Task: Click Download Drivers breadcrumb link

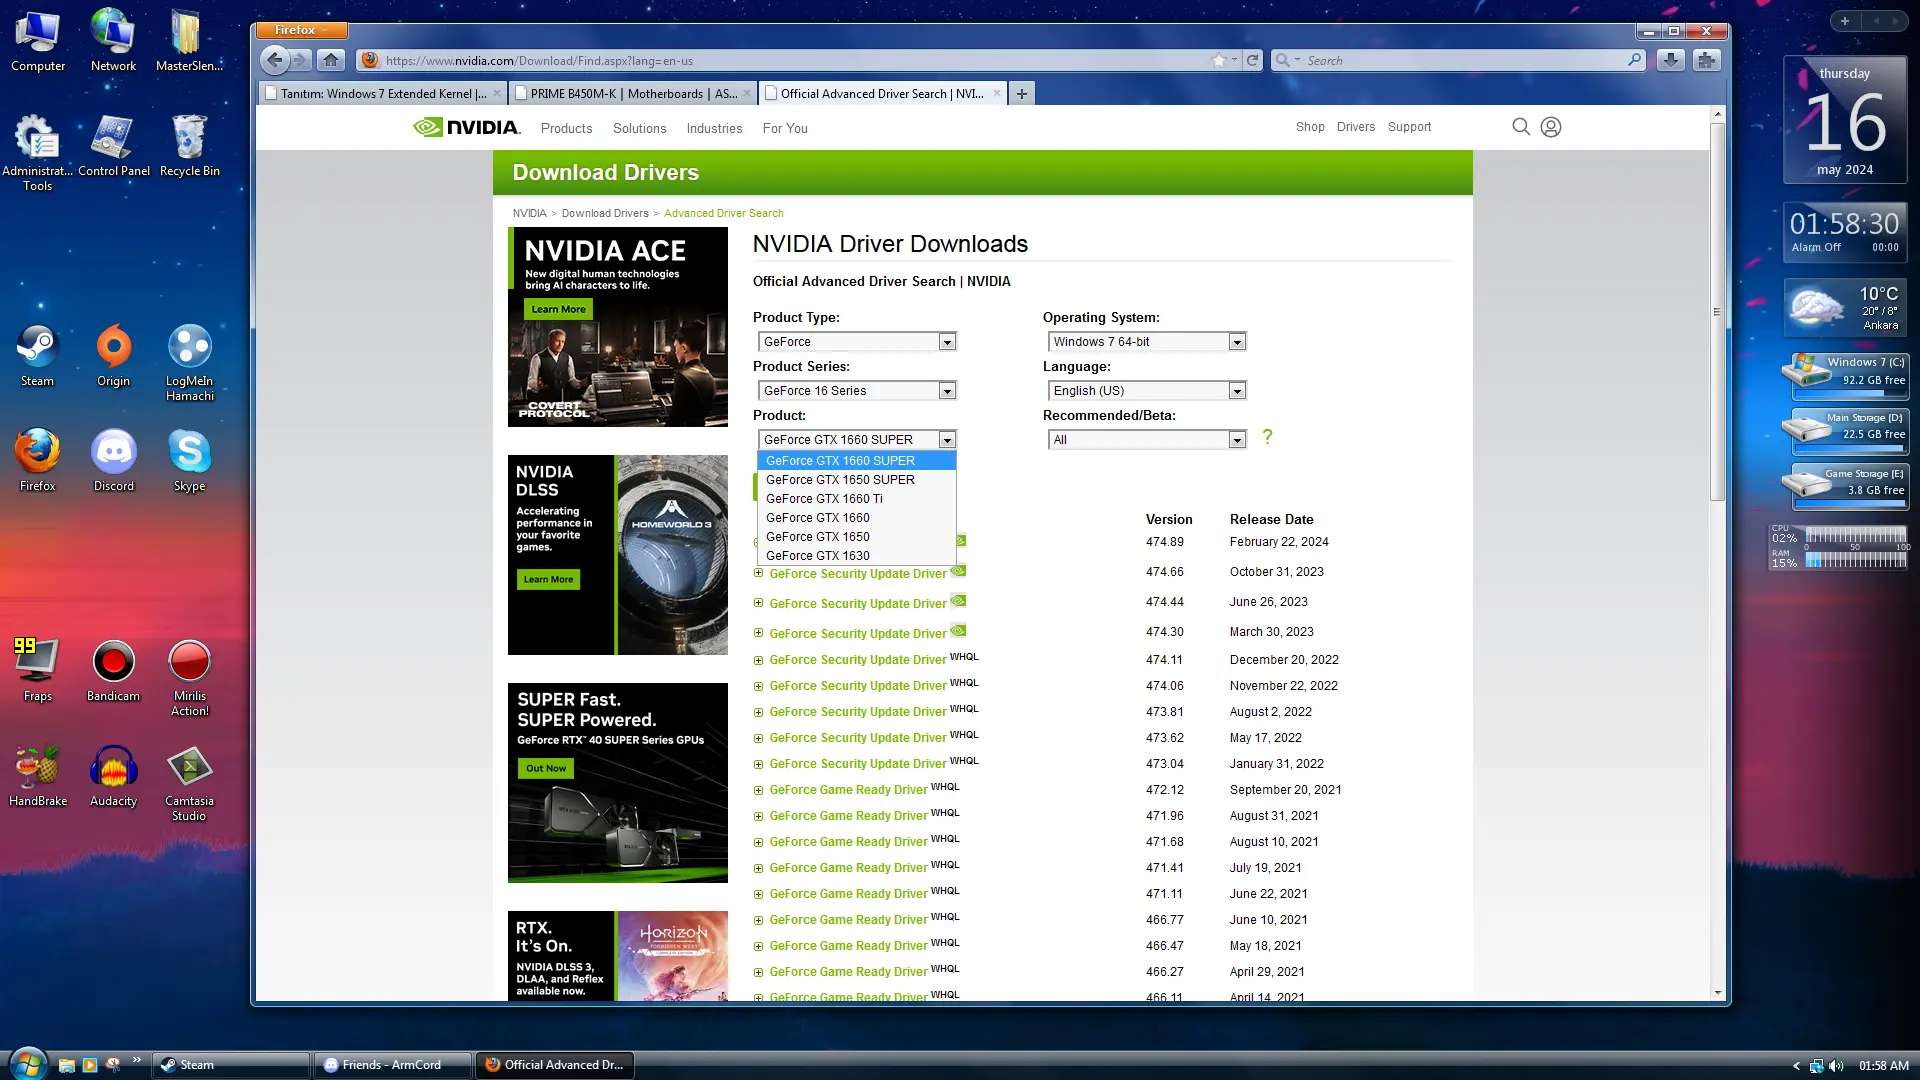Action: [605, 213]
